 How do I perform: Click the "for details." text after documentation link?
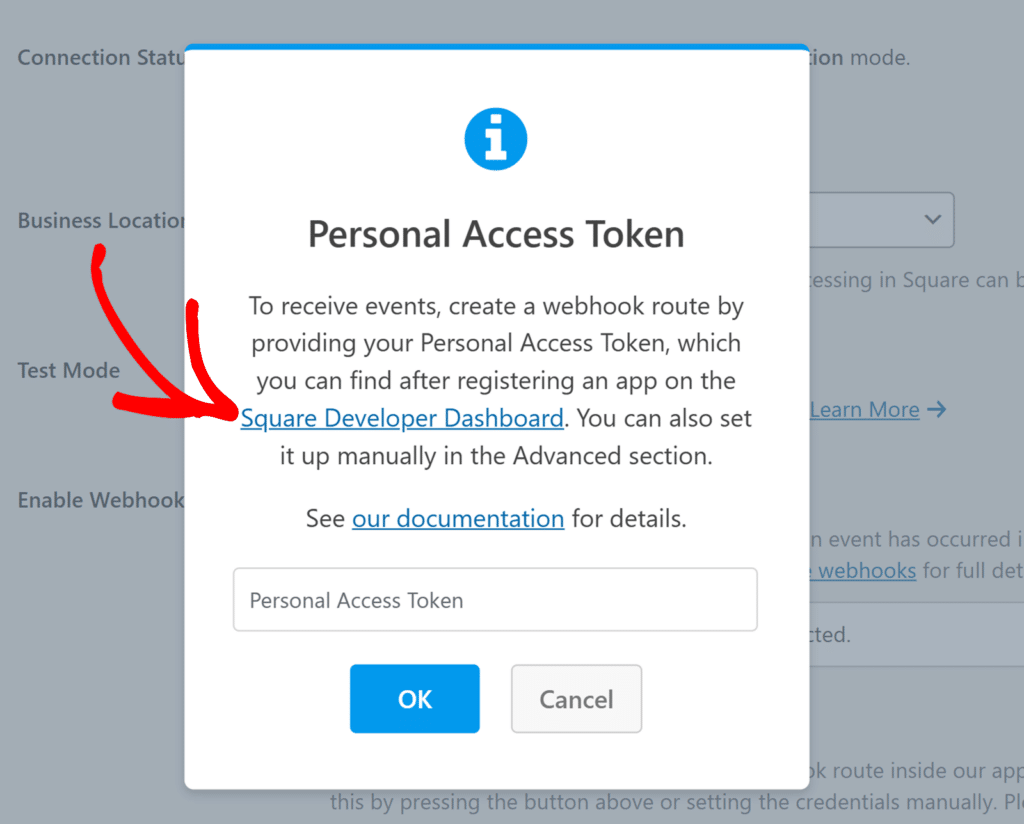[x=629, y=518]
